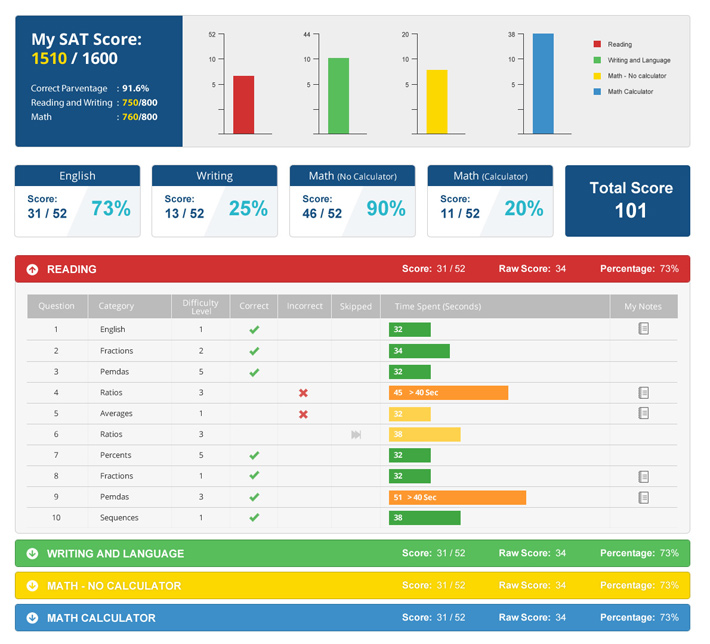Click the red X in question 4 row
The image size is (710, 644).
(303, 393)
